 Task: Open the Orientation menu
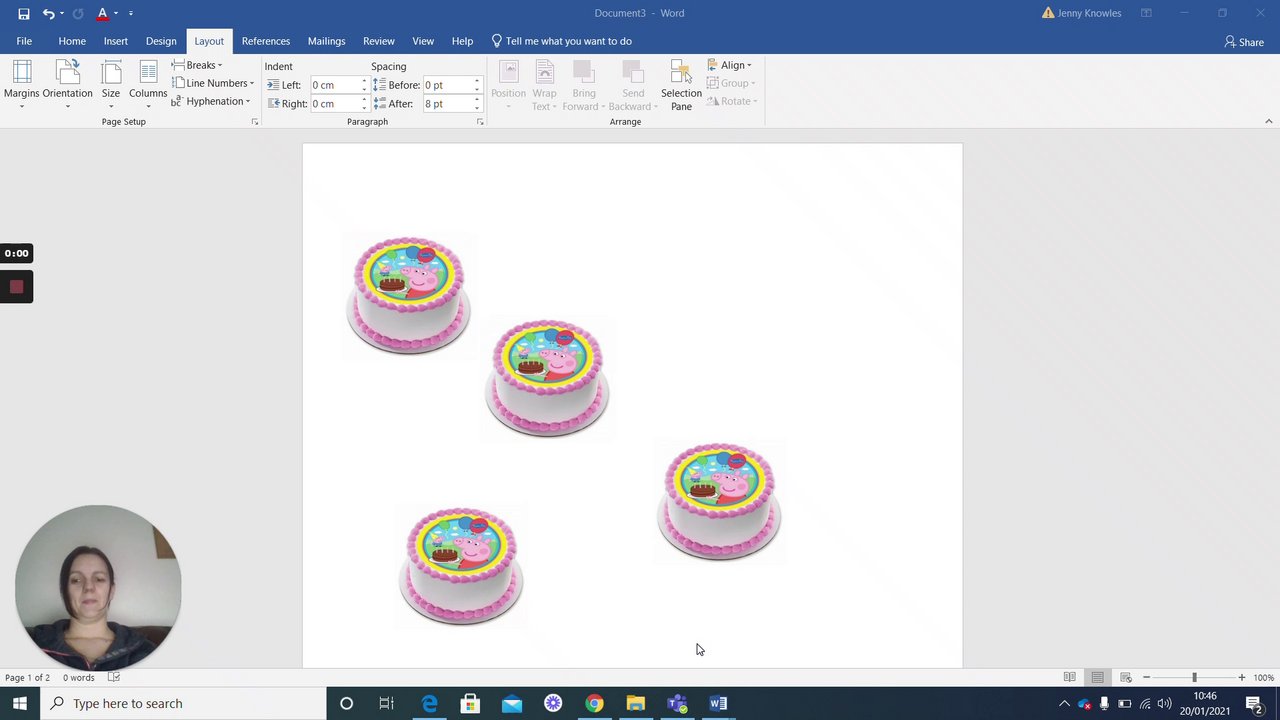[x=67, y=85]
